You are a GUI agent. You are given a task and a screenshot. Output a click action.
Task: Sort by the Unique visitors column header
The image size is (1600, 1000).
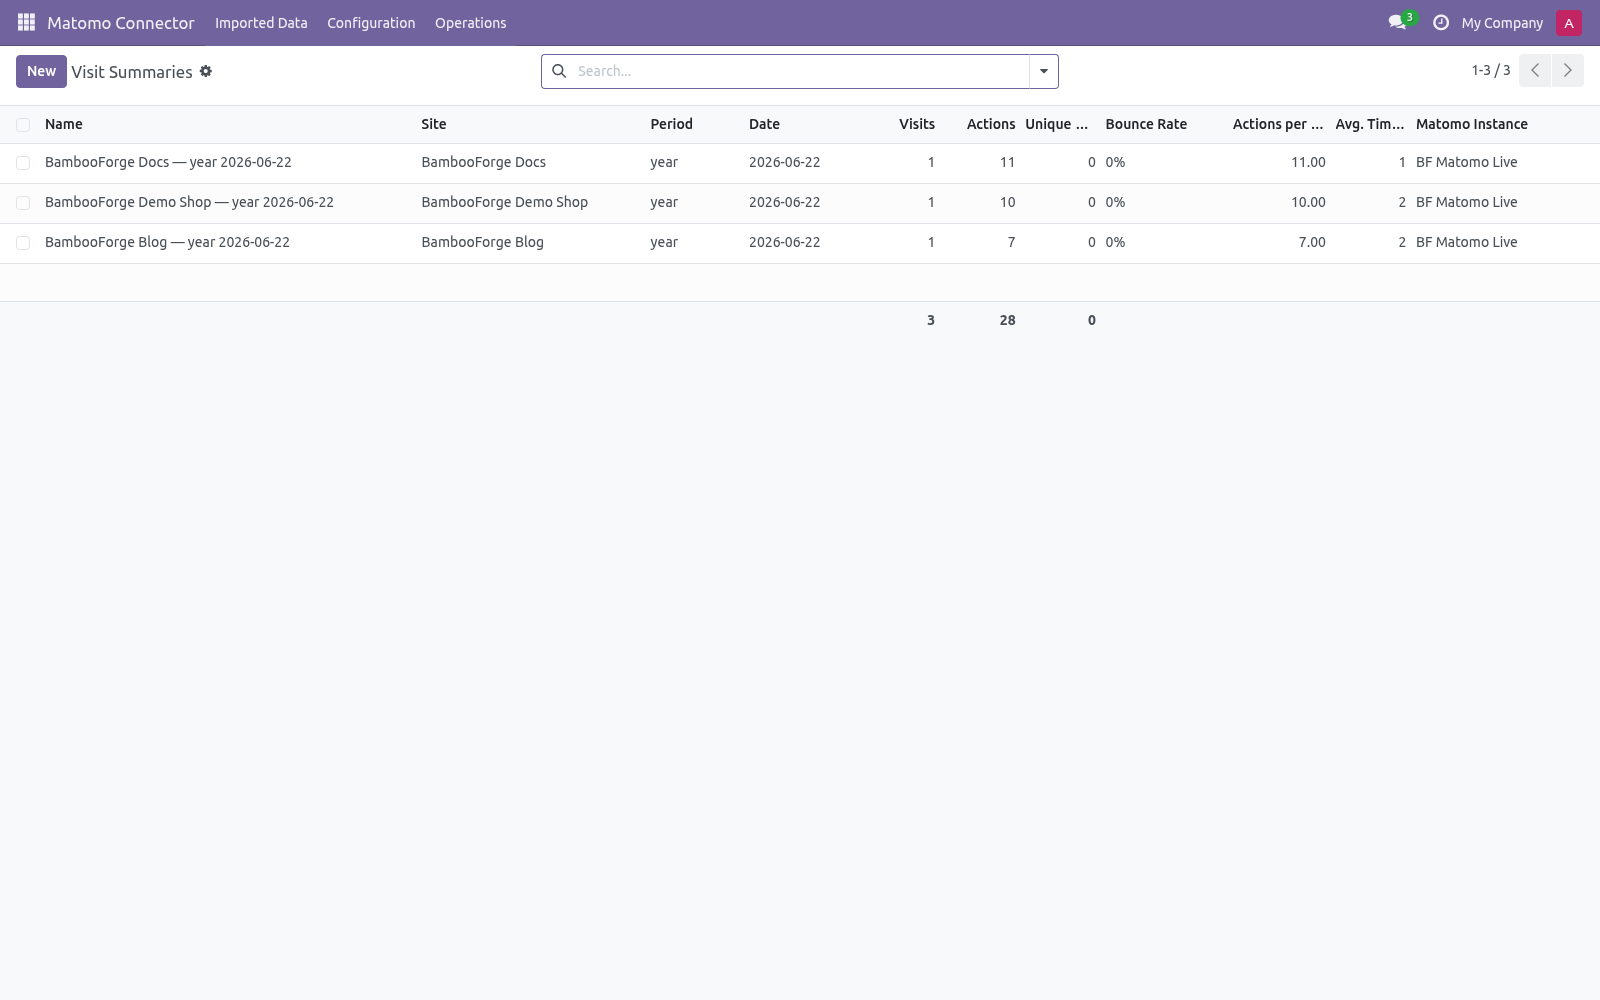[x=1056, y=124]
